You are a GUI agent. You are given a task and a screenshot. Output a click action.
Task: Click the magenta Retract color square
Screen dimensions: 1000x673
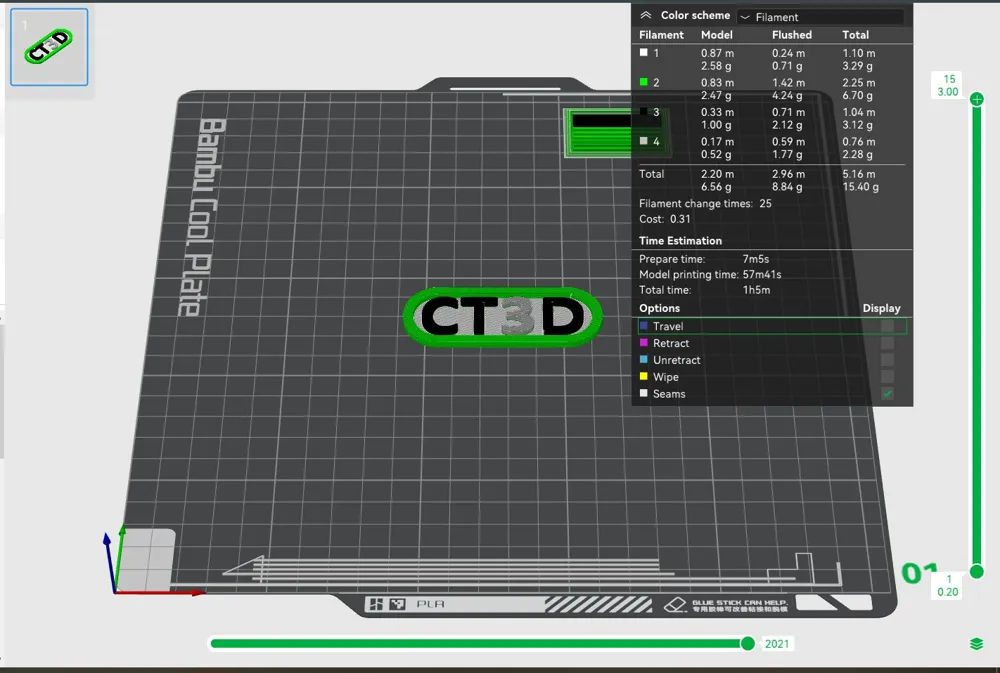[646, 343]
